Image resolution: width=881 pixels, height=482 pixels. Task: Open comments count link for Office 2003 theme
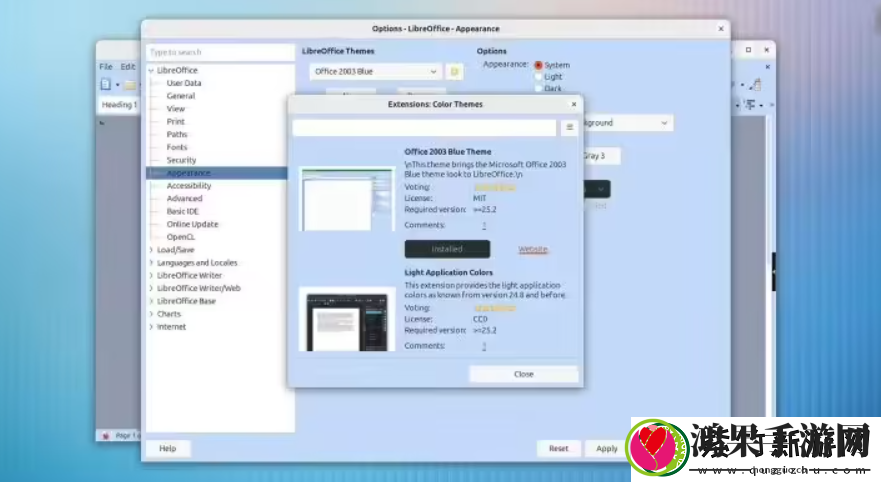tap(484, 225)
